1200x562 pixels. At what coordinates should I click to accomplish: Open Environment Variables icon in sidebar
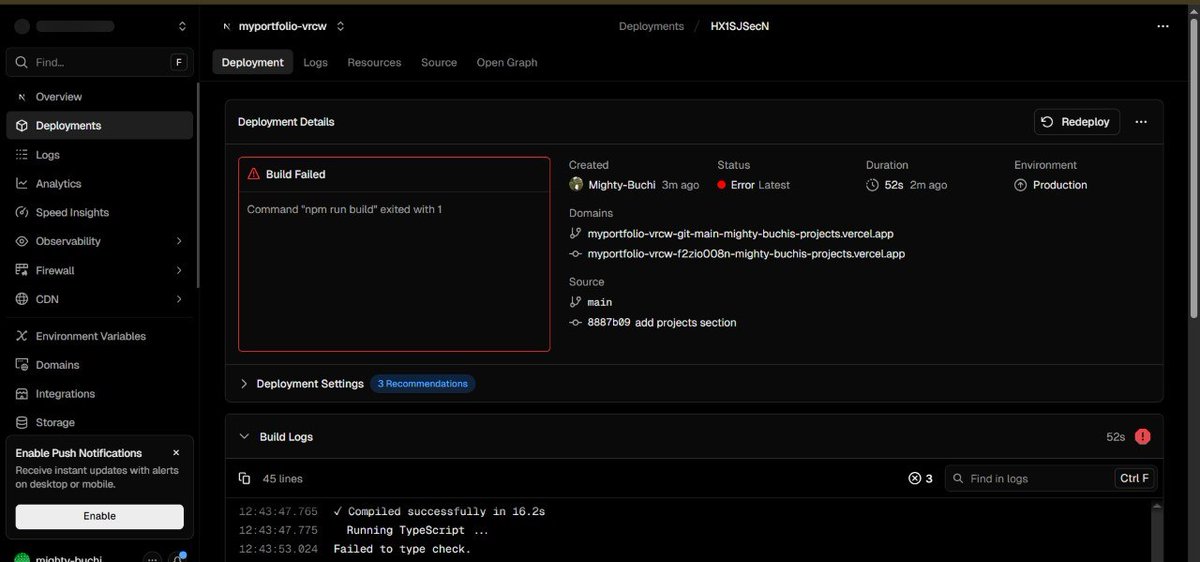[x=22, y=336]
